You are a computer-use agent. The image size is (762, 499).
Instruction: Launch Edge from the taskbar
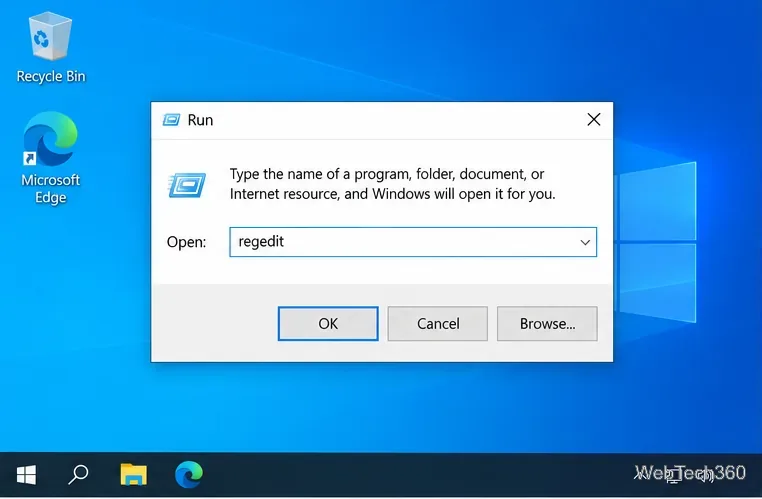point(189,474)
